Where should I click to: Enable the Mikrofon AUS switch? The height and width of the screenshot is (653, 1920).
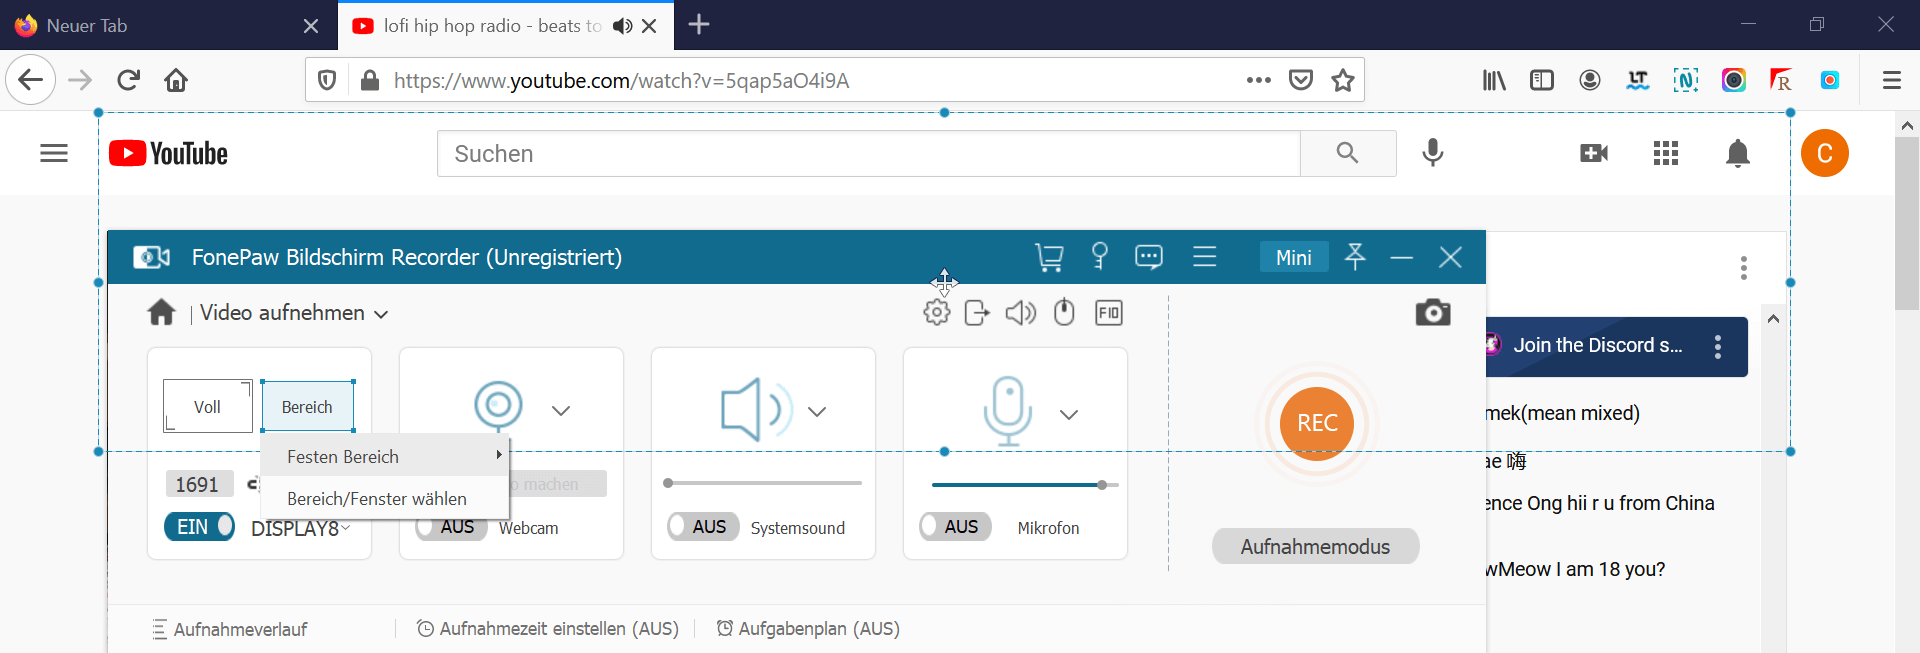click(x=956, y=526)
